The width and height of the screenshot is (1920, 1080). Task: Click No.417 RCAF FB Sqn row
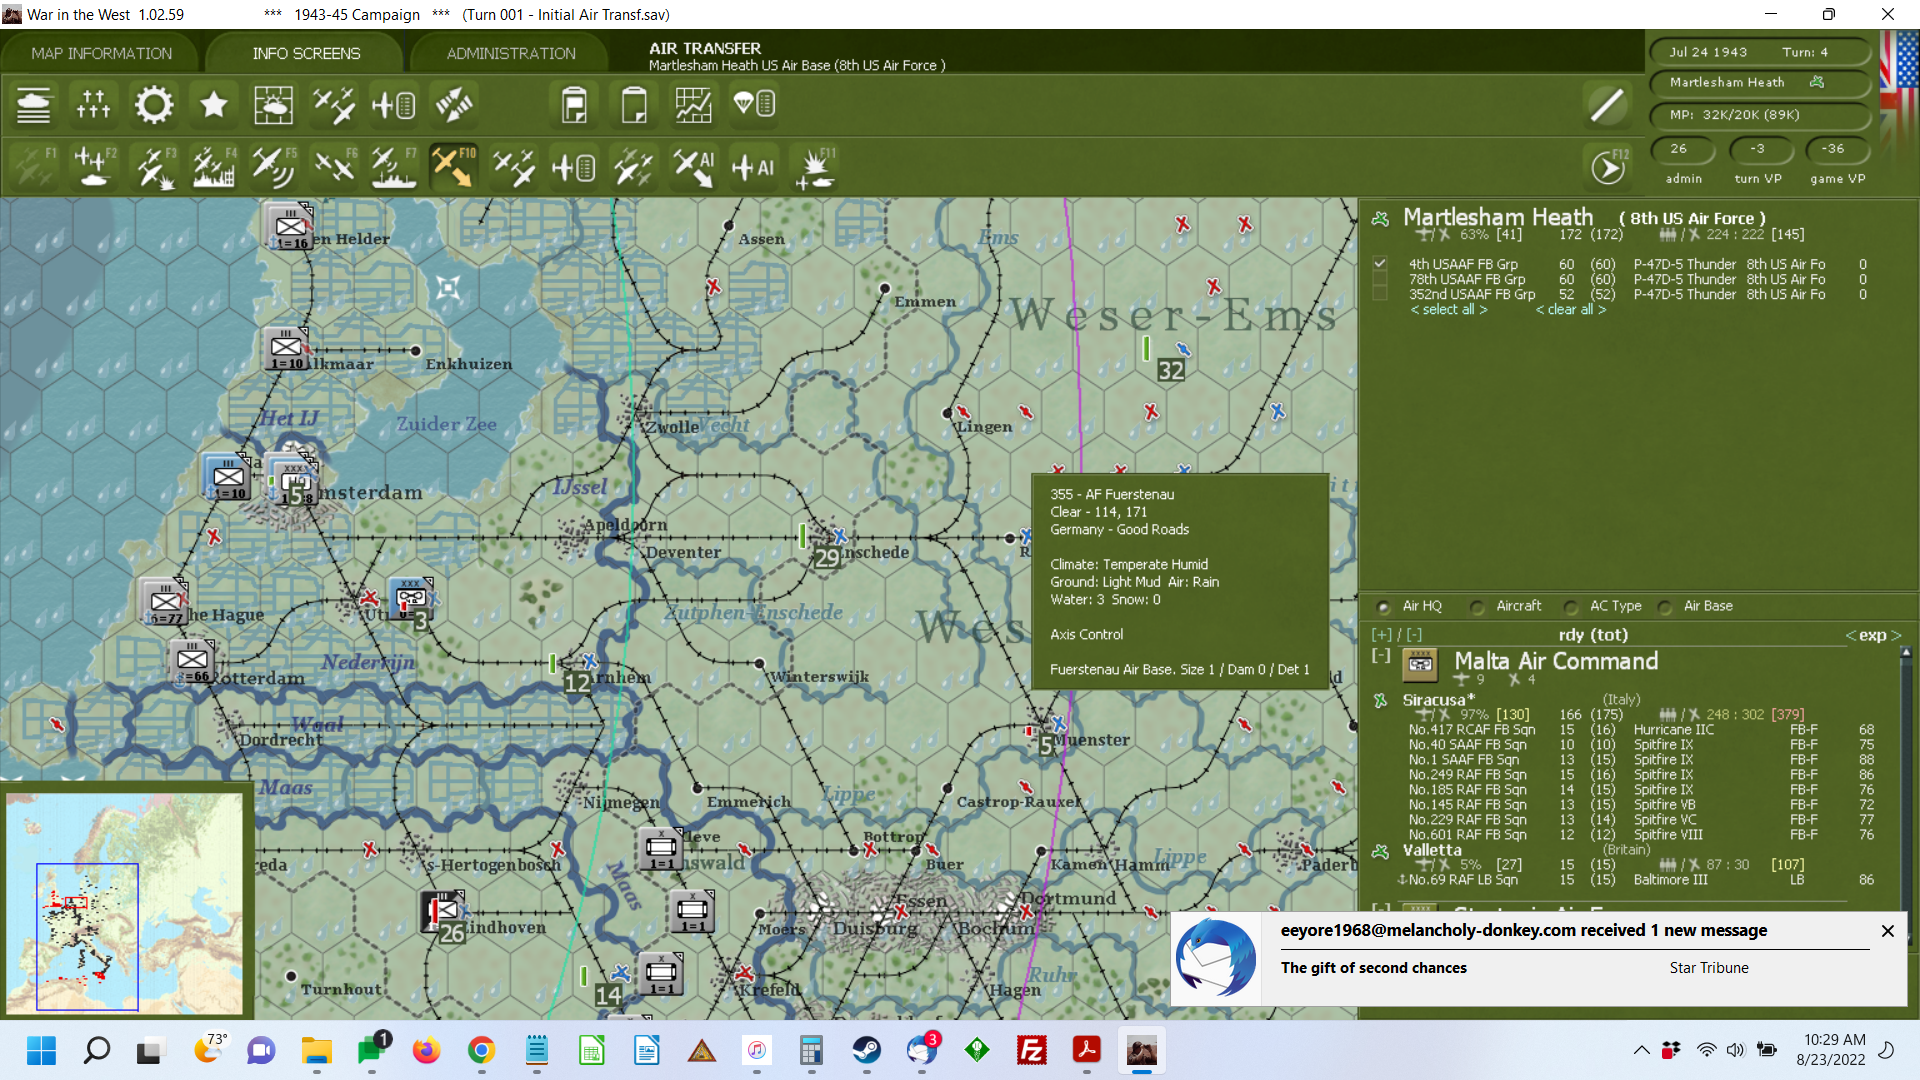point(1640,730)
